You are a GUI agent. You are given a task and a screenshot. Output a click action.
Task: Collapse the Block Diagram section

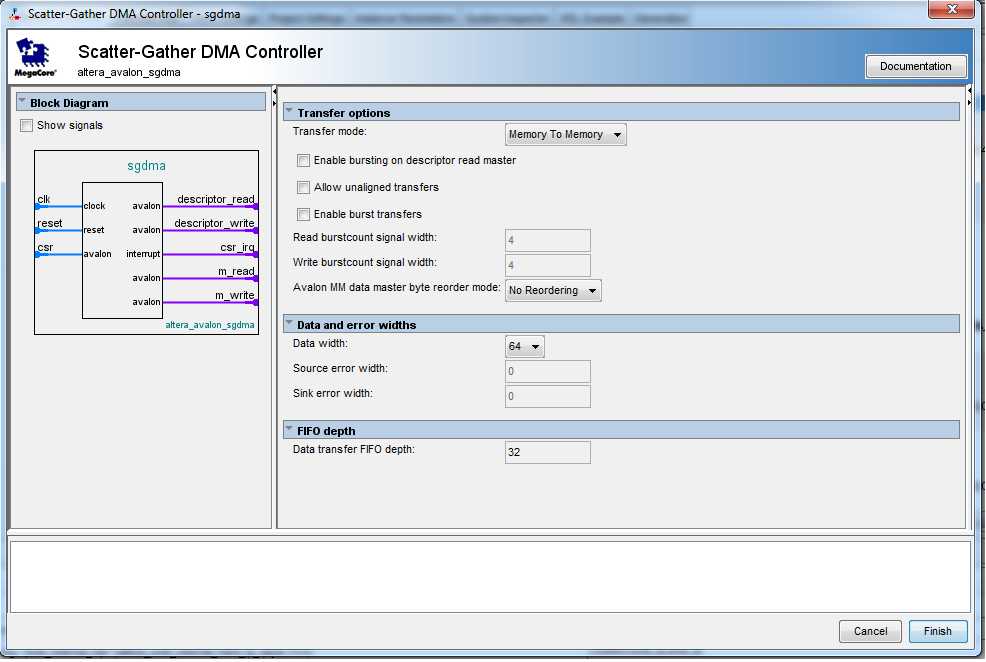(22, 101)
